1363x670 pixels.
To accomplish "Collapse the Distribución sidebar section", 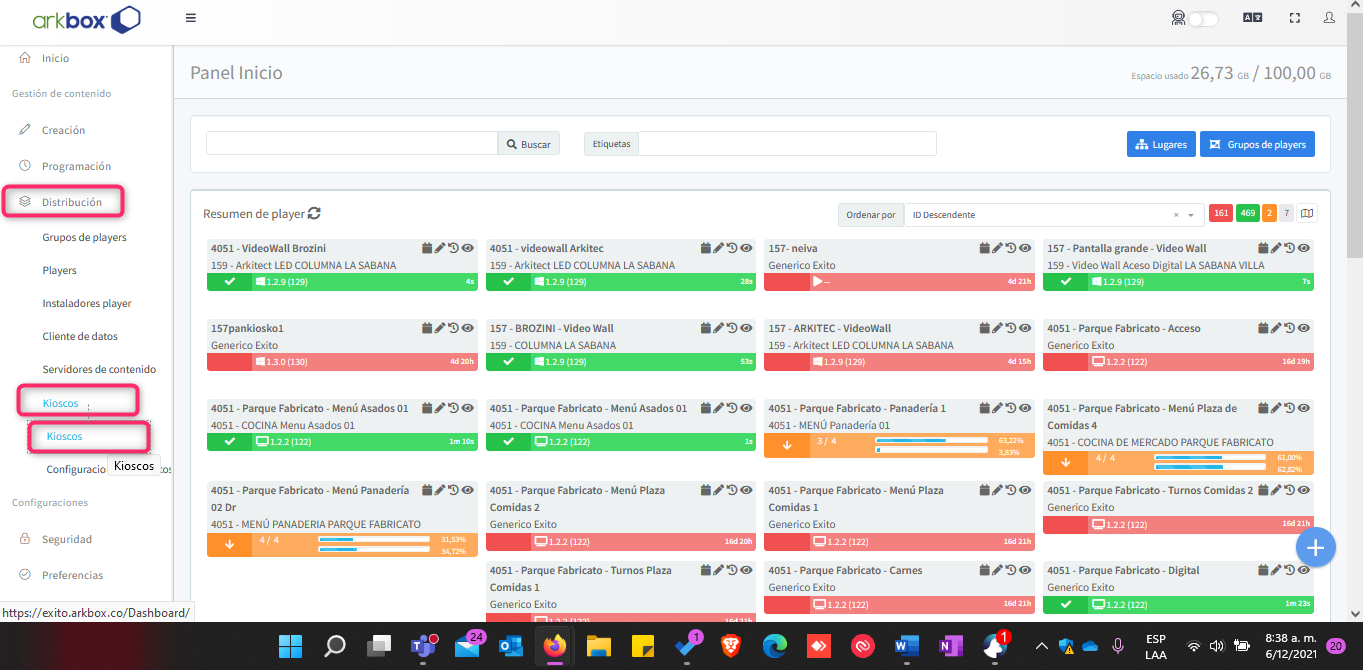I will pos(71,202).
